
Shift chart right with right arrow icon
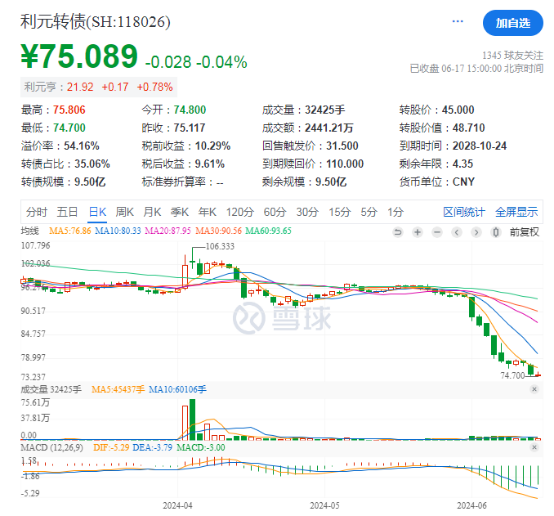tap(476, 232)
